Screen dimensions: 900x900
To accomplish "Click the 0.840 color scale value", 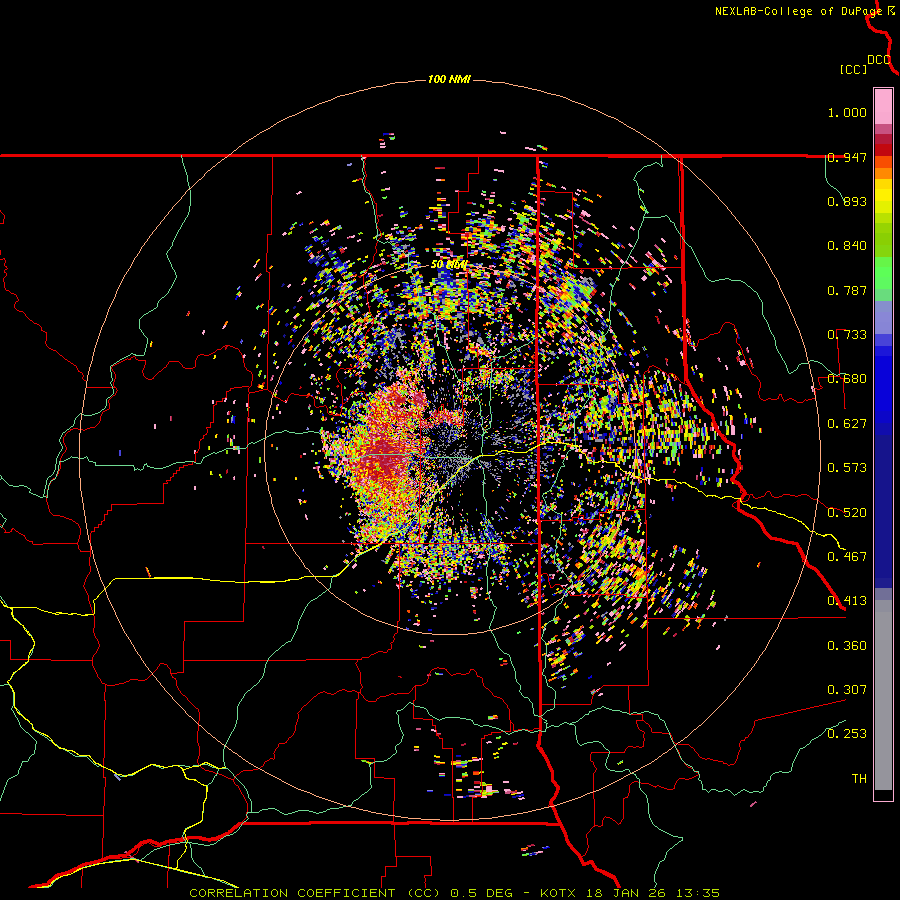I will tap(847, 246).
